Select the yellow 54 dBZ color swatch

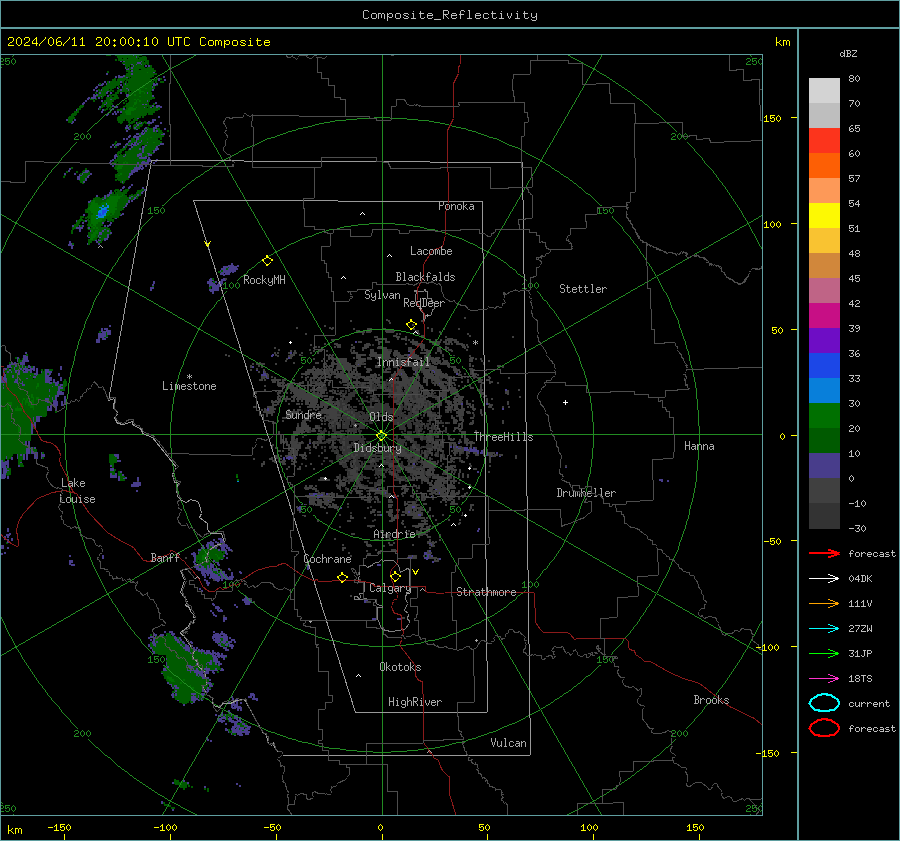824,216
